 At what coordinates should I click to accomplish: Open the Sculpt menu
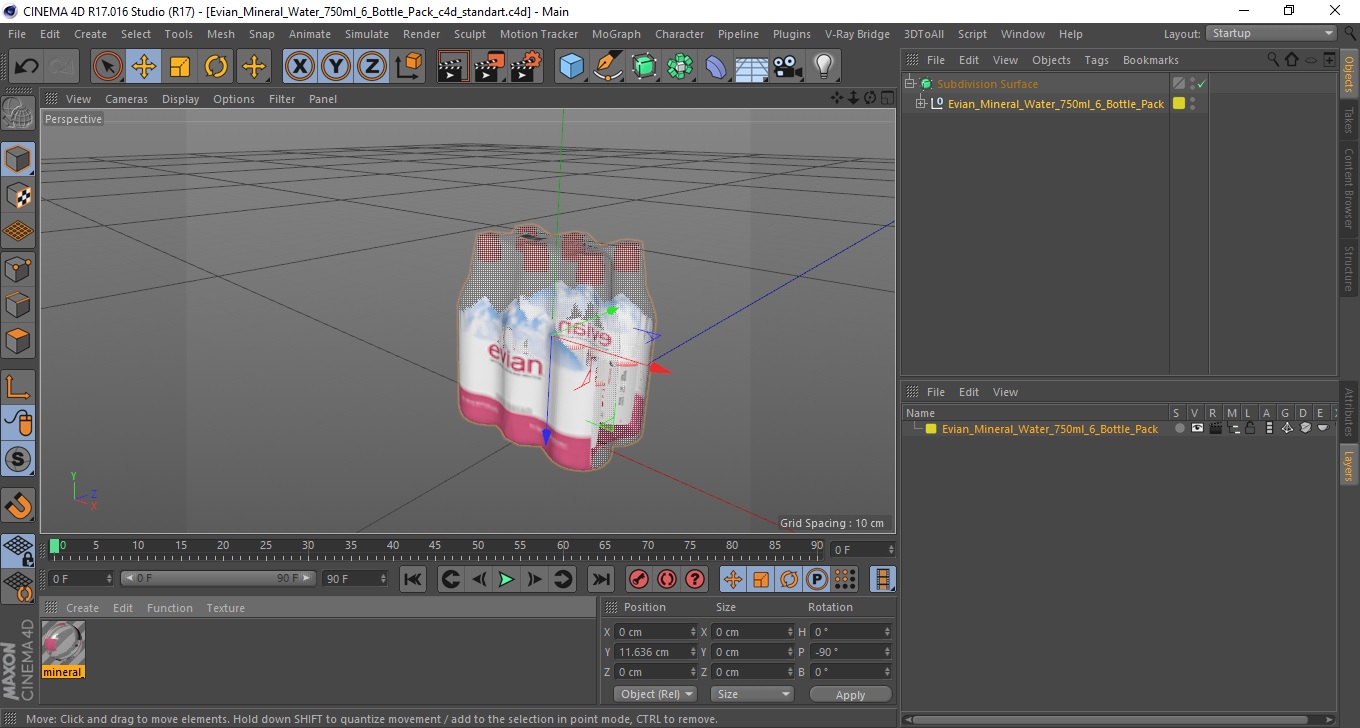[469, 34]
